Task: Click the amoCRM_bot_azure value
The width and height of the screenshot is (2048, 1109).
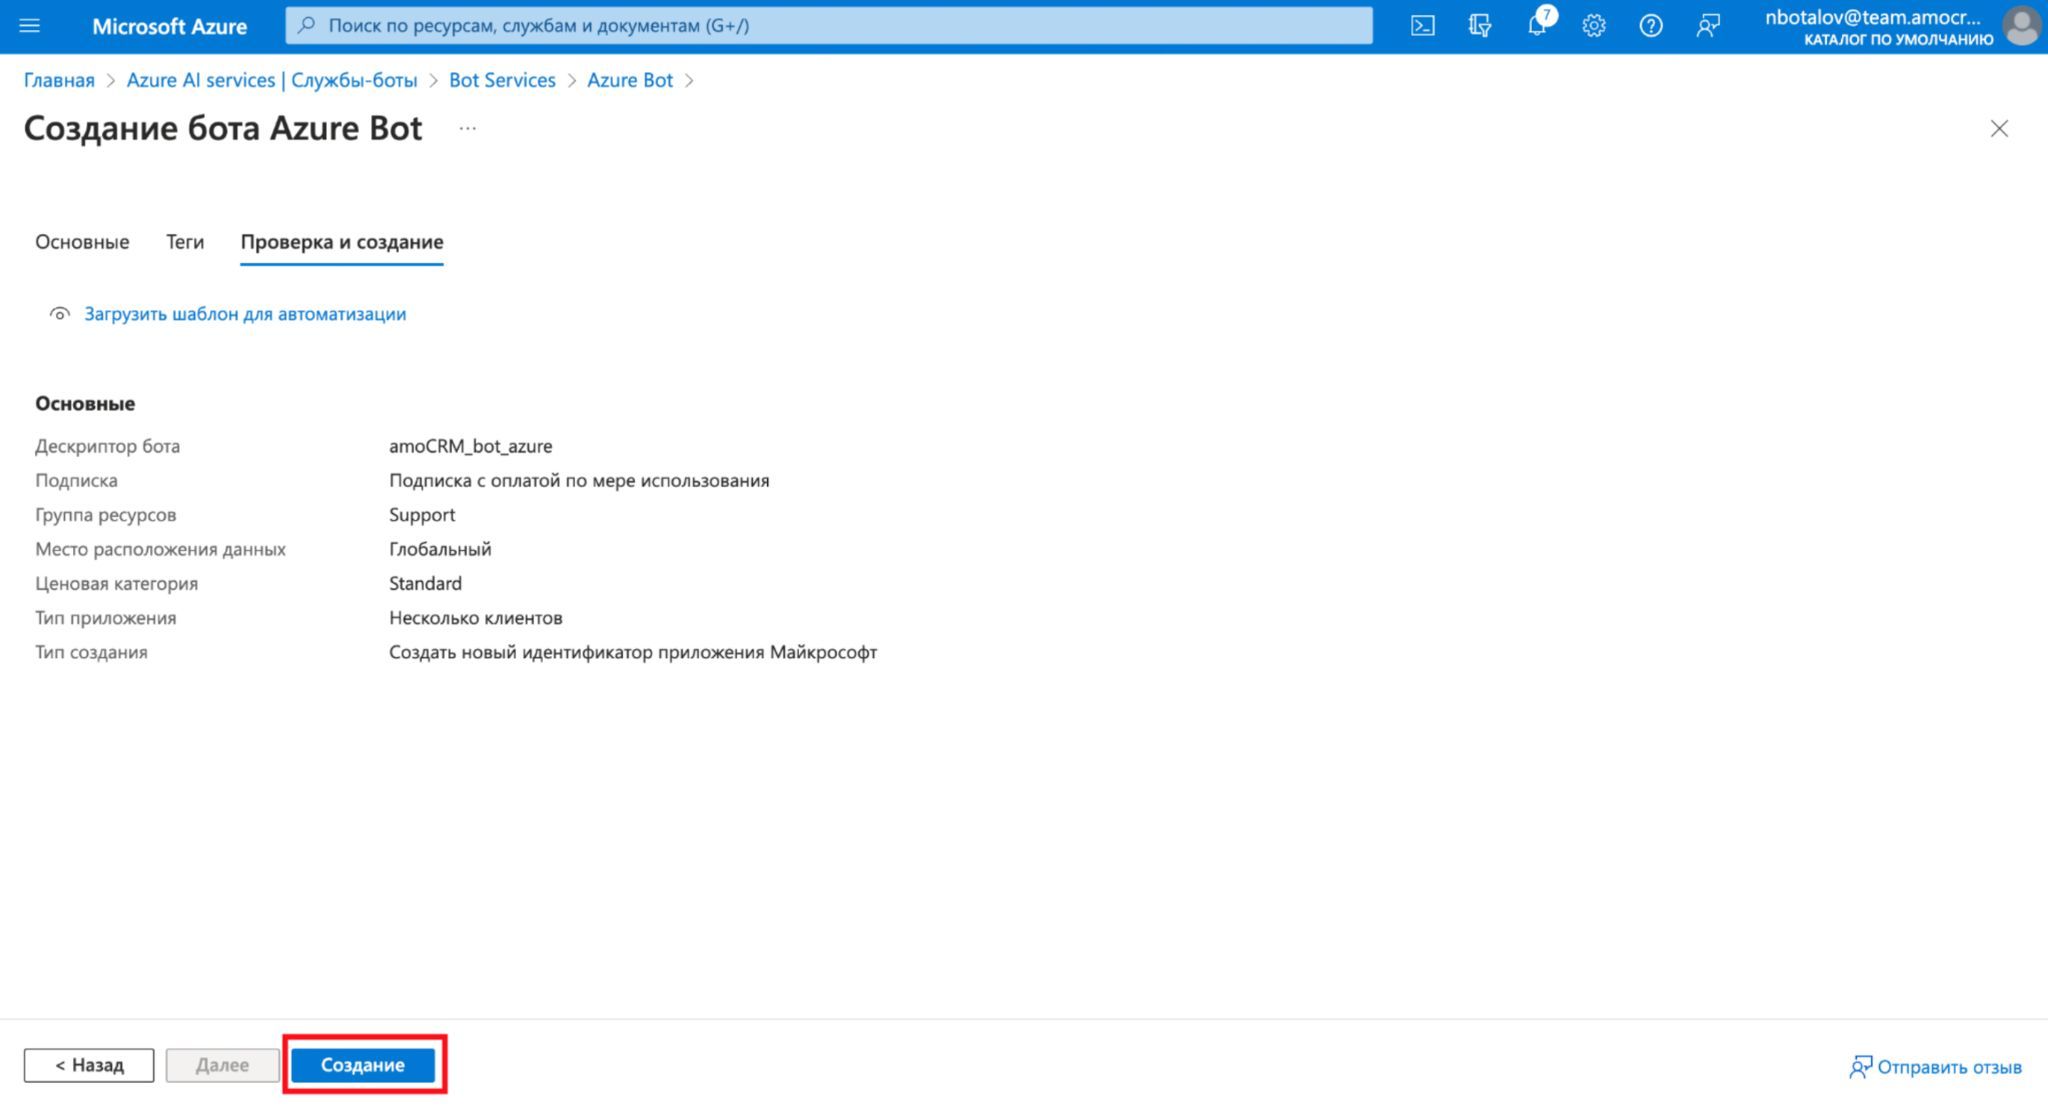Action: 471,446
